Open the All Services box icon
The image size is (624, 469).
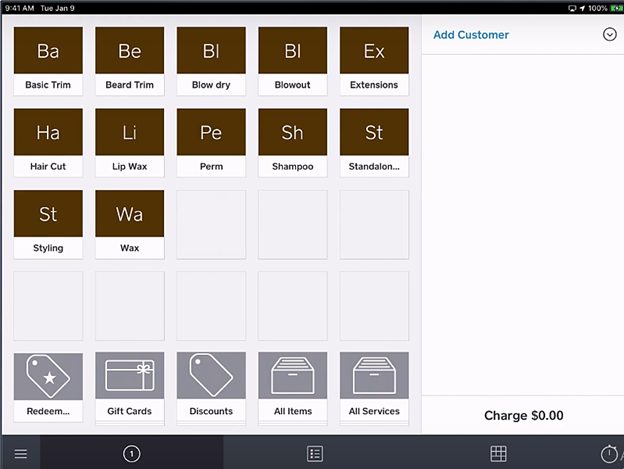point(374,376)
